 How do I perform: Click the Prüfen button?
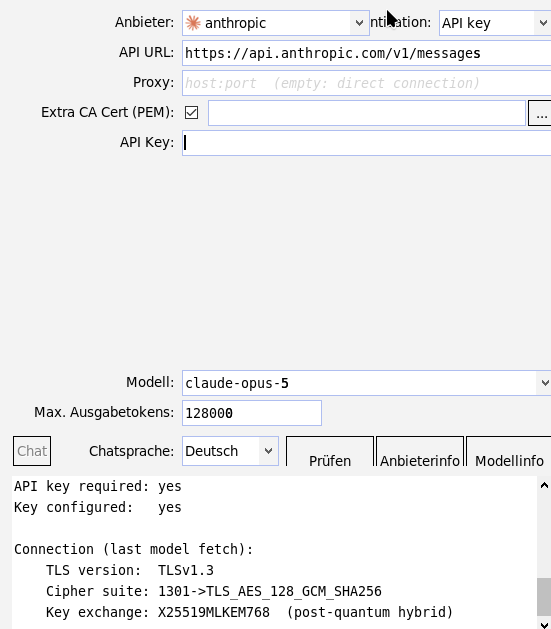coord(330,452)
